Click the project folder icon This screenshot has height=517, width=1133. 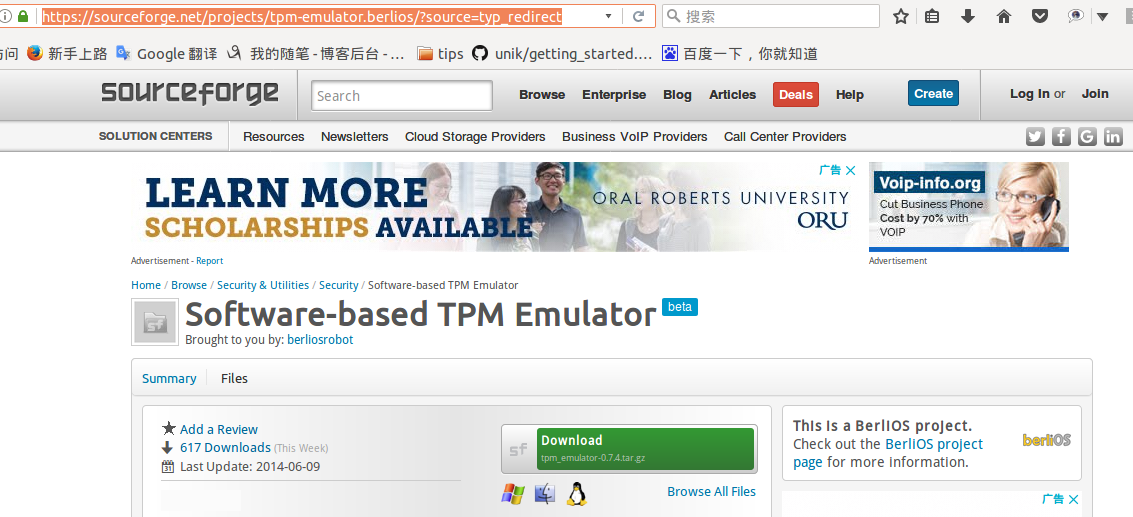(155, 322)
